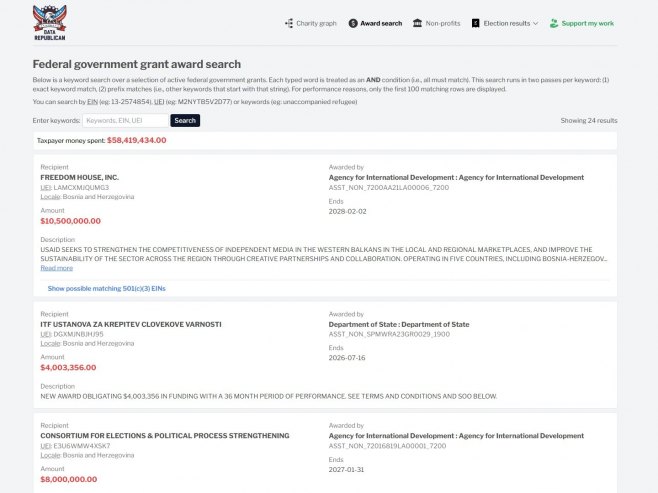Focus the keywords, EIN, UEI input field
Screen dimensions: 658x493
click(125, 120)
